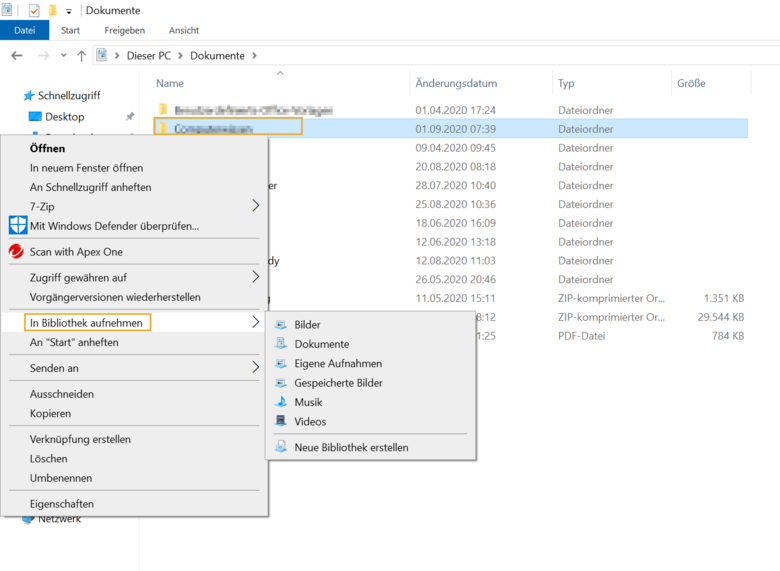Sort by the Größe column header
This screenshot has height=571, width=780.
(x=691, y=83)
